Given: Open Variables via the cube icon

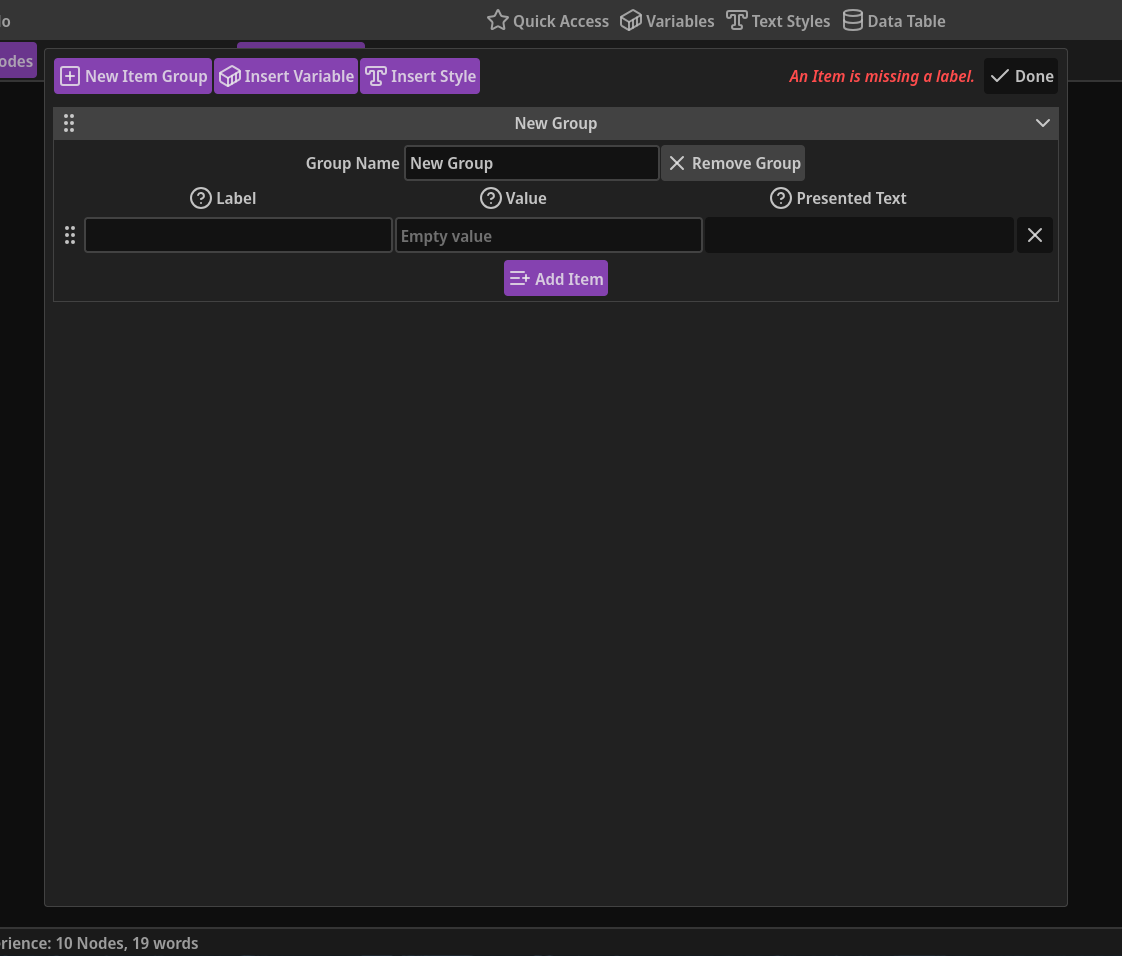Looking at the screenshot, I should pyautogui.click(x=630, y=20).
